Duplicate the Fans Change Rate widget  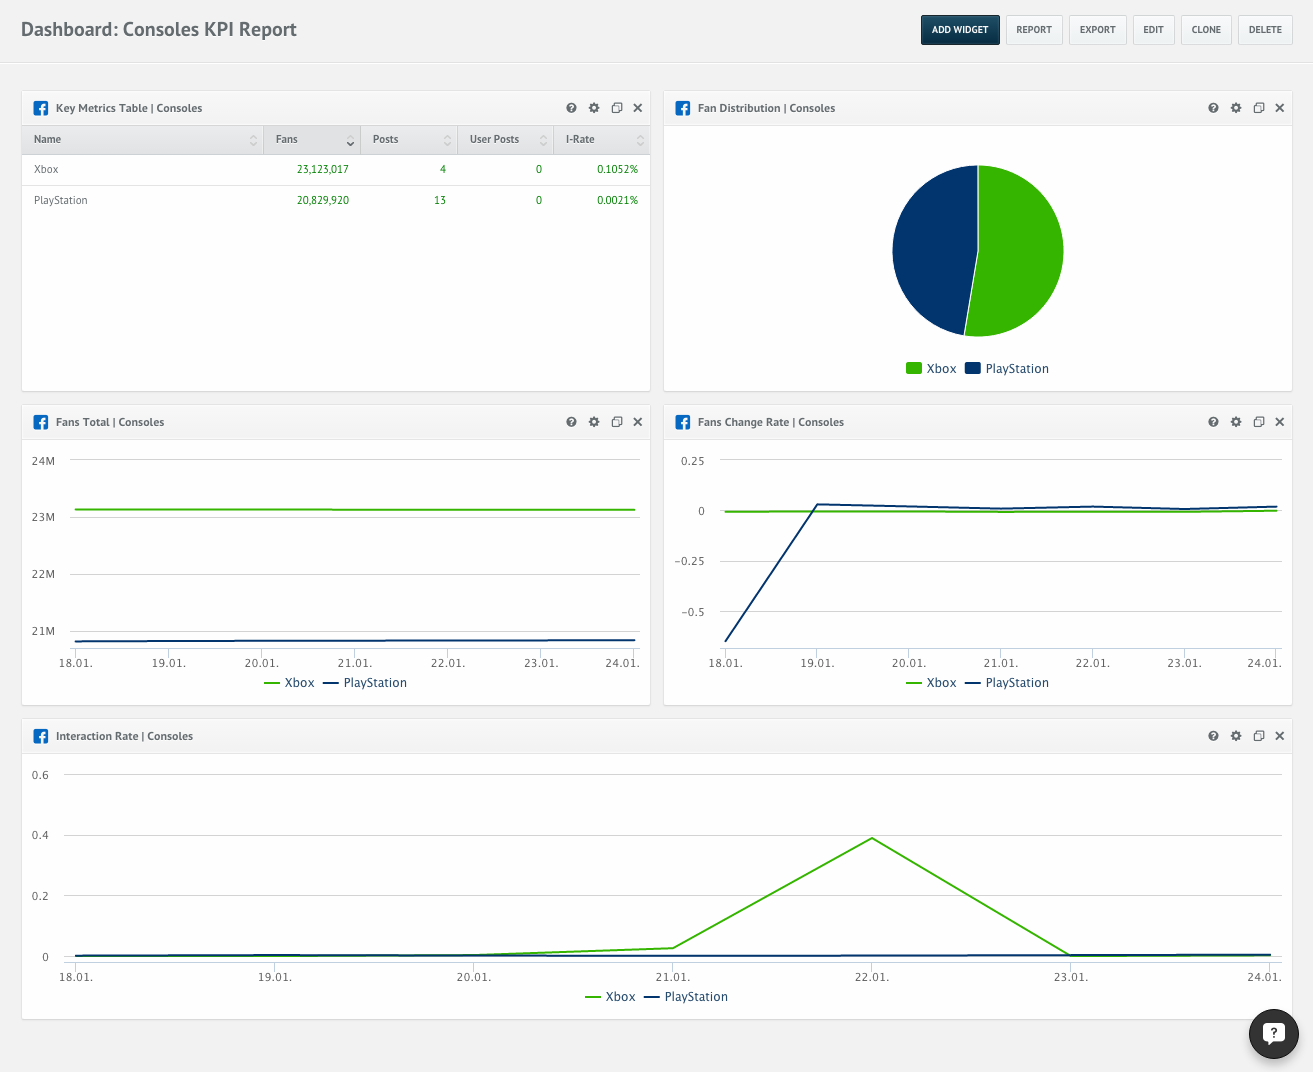pyautogui.click(x=1259, y=422)
